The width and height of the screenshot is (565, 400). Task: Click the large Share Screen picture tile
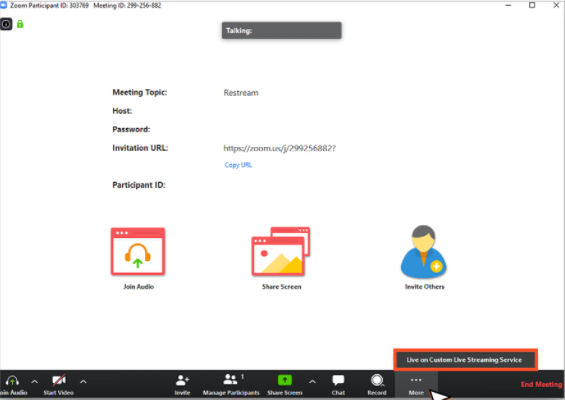(281, 252)
